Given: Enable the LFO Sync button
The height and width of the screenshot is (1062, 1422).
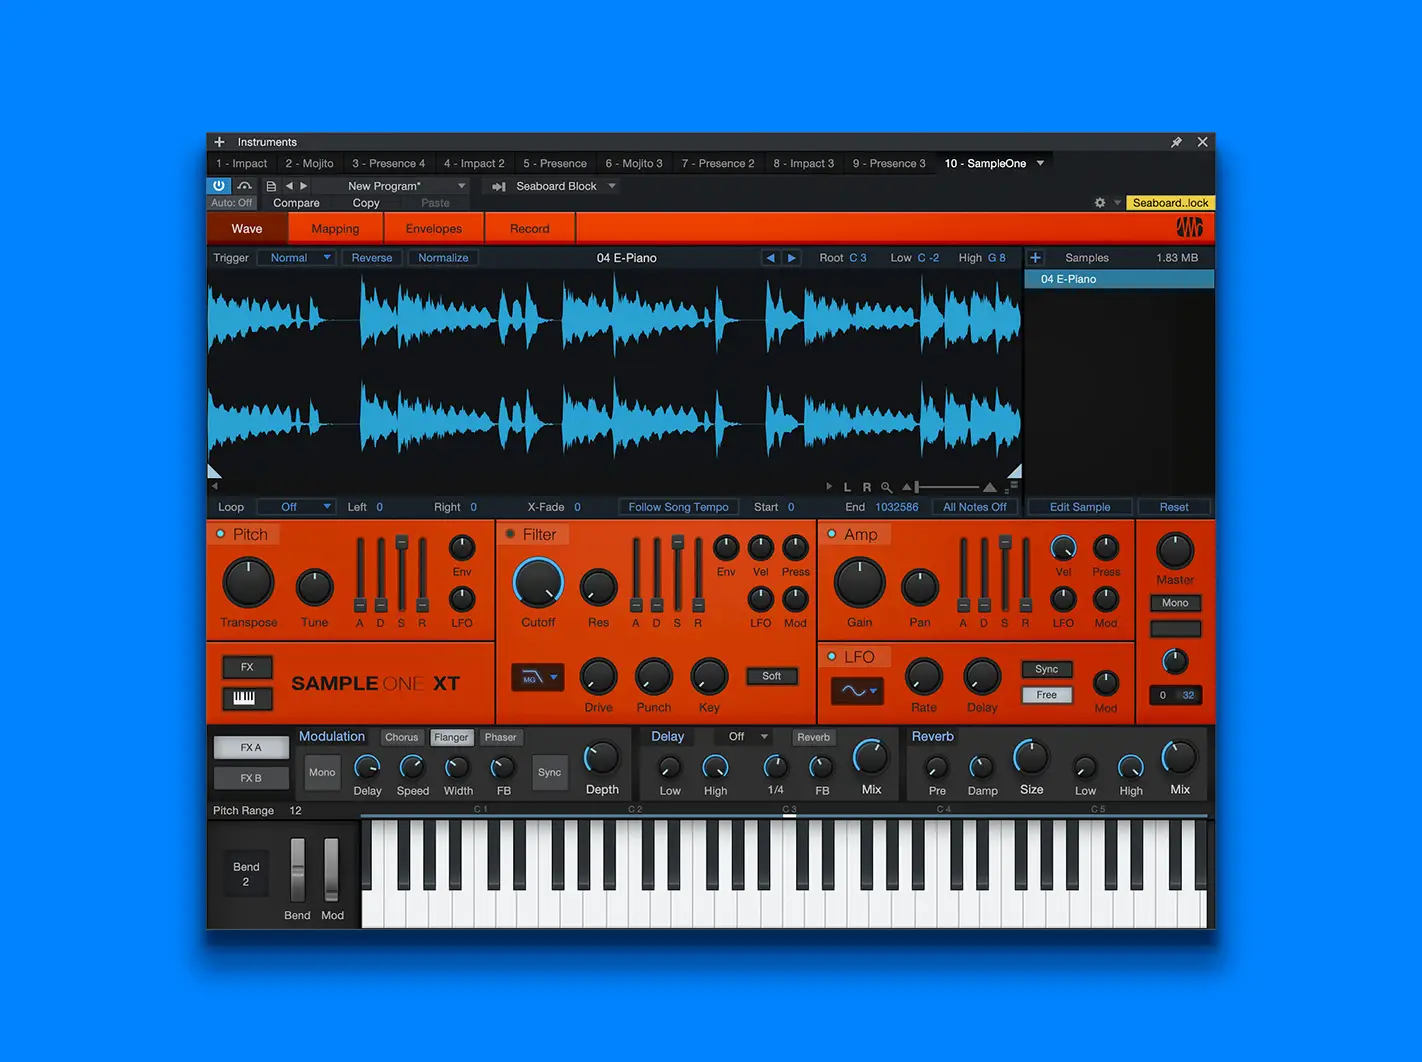Looking at the screenshot, I should pyautogui.click(x=1046, y=669).
